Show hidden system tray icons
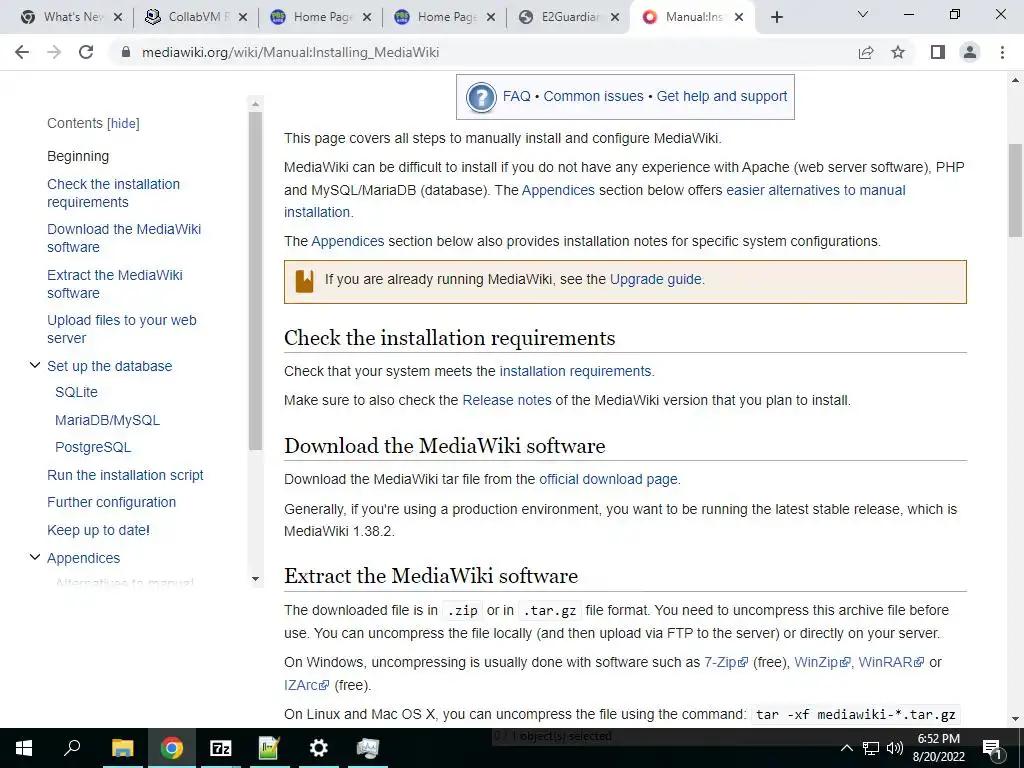 click(846, 748)
